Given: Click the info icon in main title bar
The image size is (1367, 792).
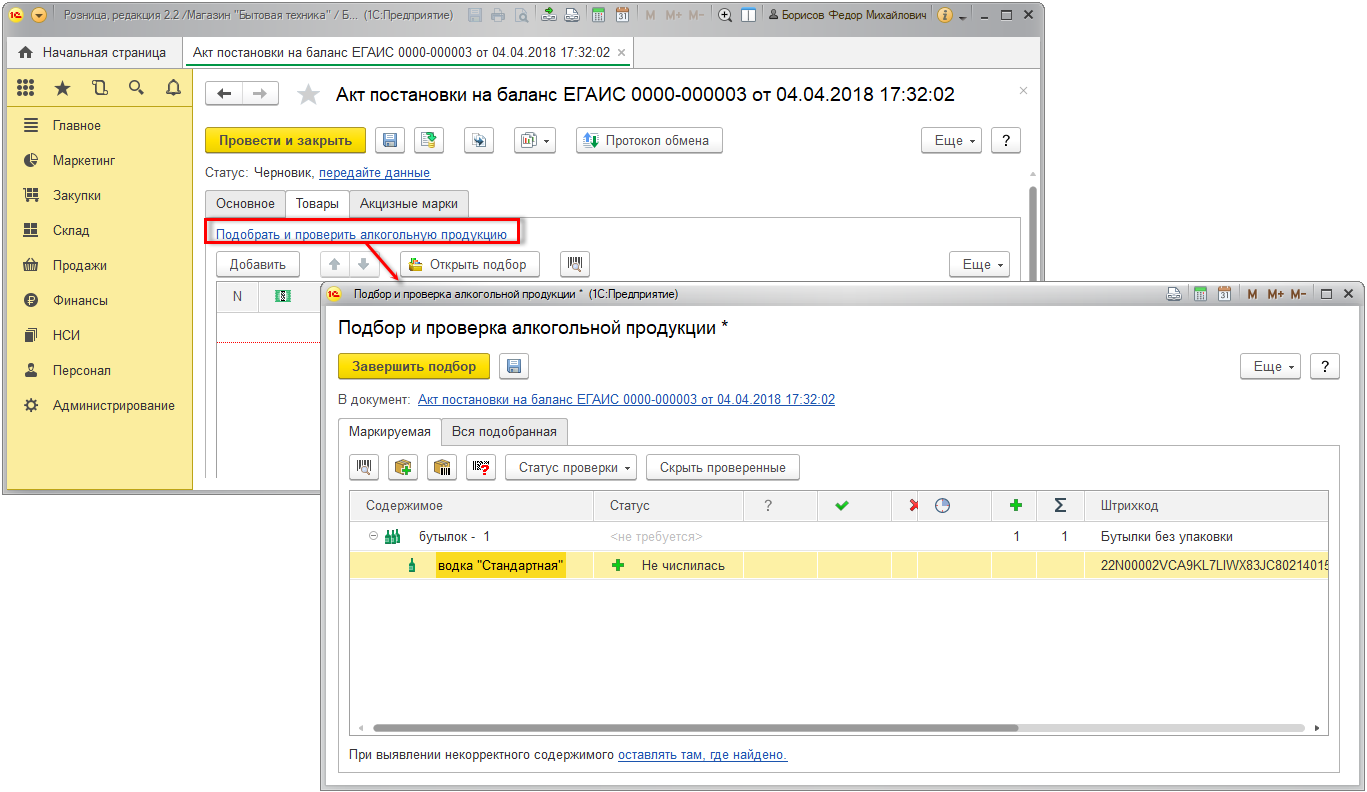Looking at the screenshot, I should (x=944, y=16).
